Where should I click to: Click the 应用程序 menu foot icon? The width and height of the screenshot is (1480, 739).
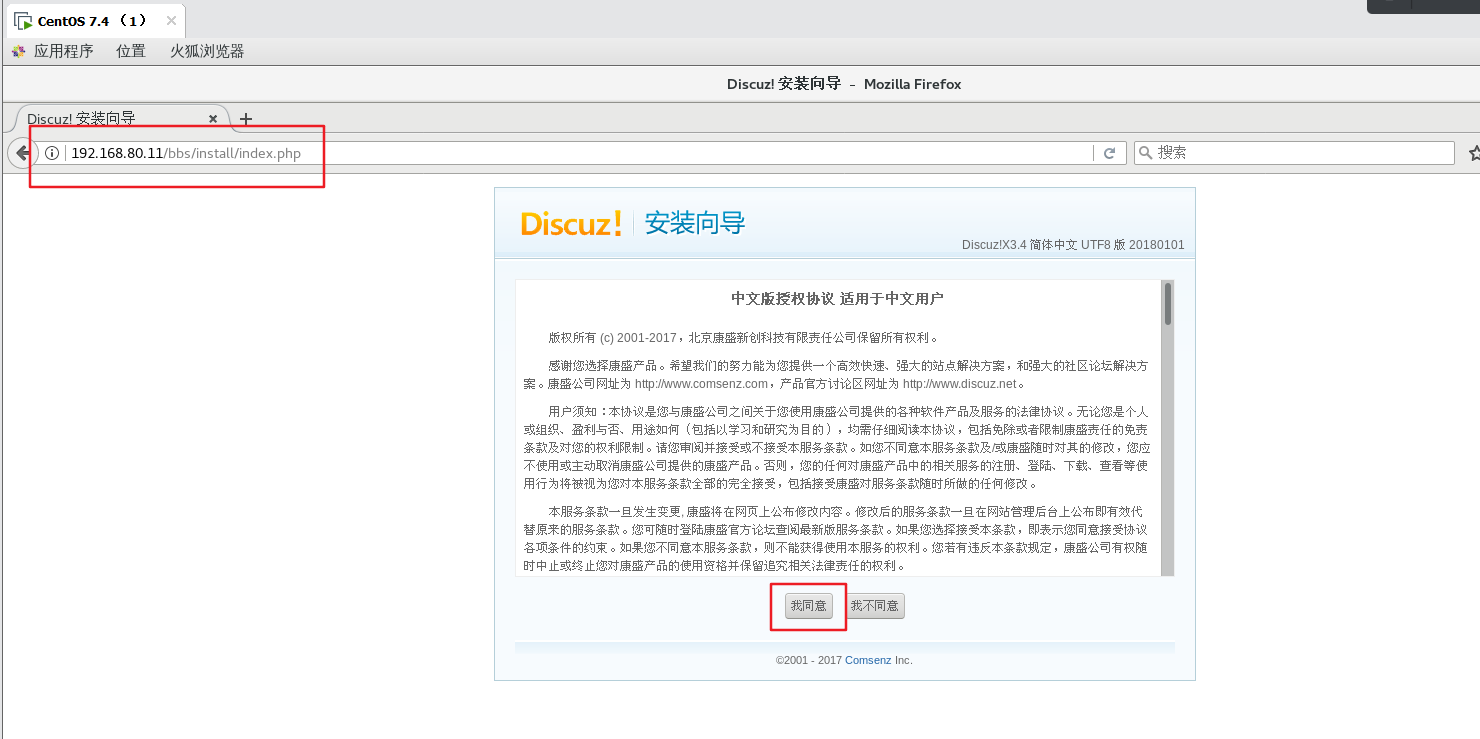(19, 51)
